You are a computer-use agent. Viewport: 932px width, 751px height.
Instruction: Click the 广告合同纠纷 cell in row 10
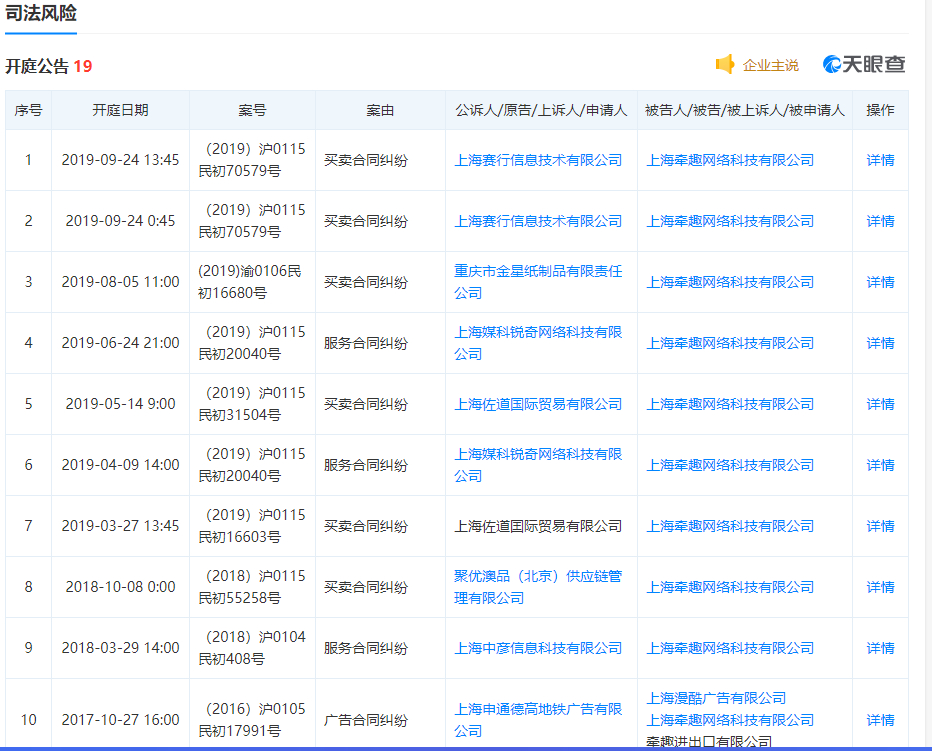tap(366, 720)
